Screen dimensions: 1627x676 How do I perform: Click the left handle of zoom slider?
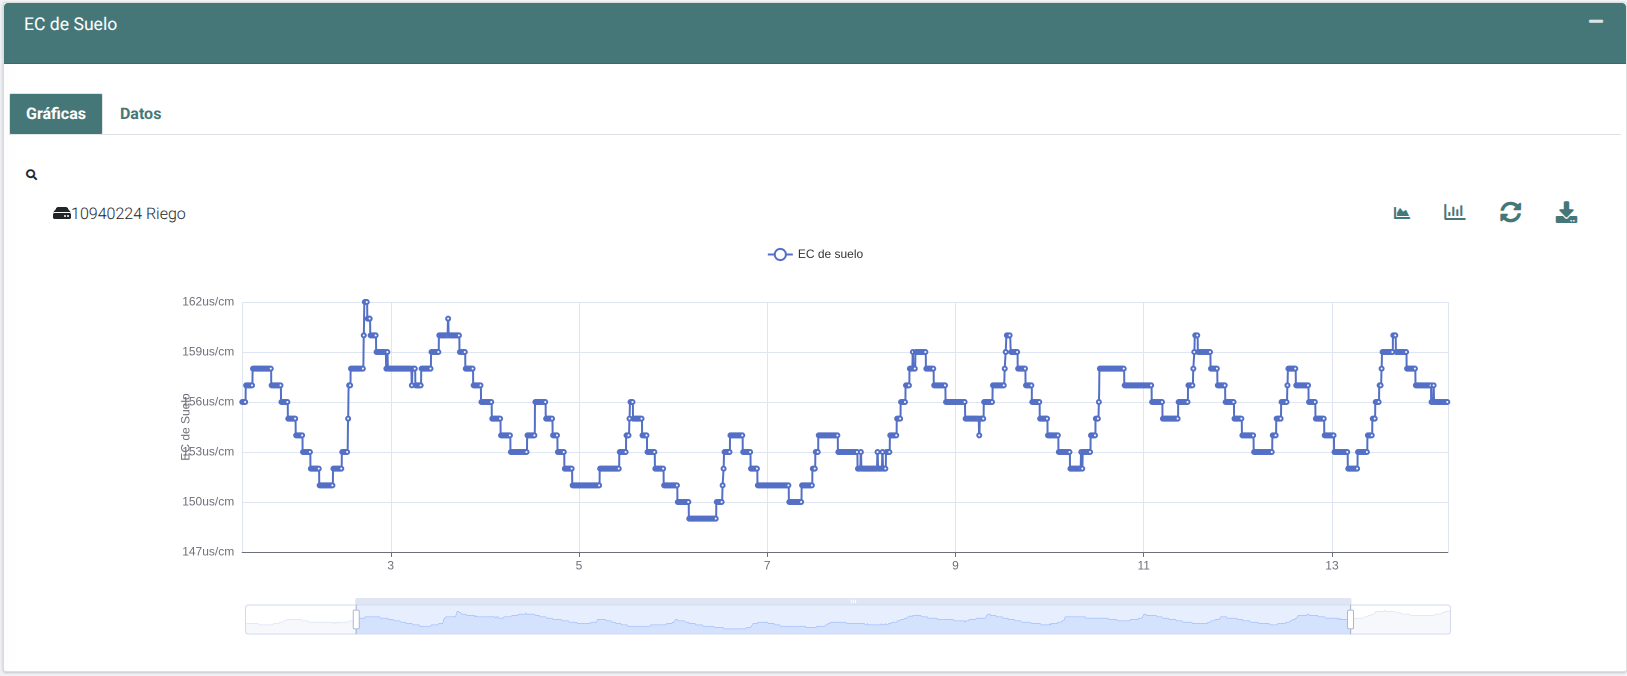click(x=356, y=620)
